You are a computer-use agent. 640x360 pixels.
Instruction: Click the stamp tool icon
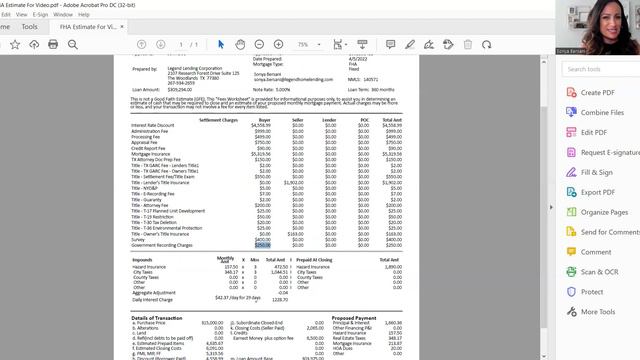click(x=448, y=44)
